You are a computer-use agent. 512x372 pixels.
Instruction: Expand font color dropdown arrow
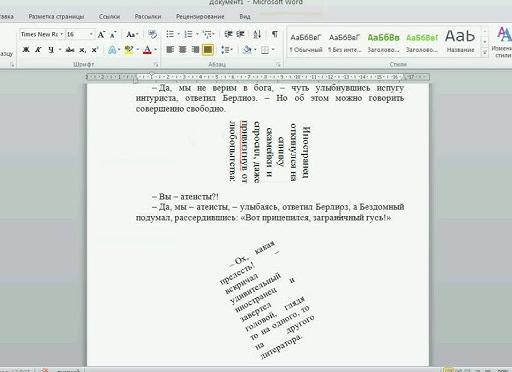point(155,50)
